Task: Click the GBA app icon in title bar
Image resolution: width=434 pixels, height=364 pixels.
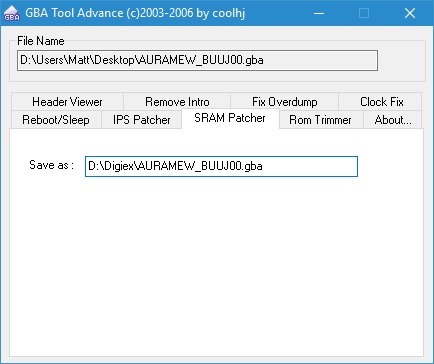Action: tap(12, 13)
